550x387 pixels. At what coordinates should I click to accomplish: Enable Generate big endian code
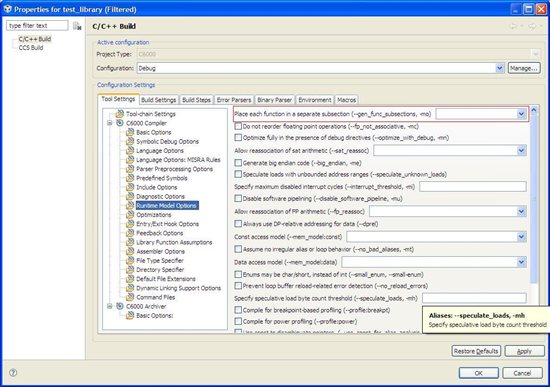238,163
